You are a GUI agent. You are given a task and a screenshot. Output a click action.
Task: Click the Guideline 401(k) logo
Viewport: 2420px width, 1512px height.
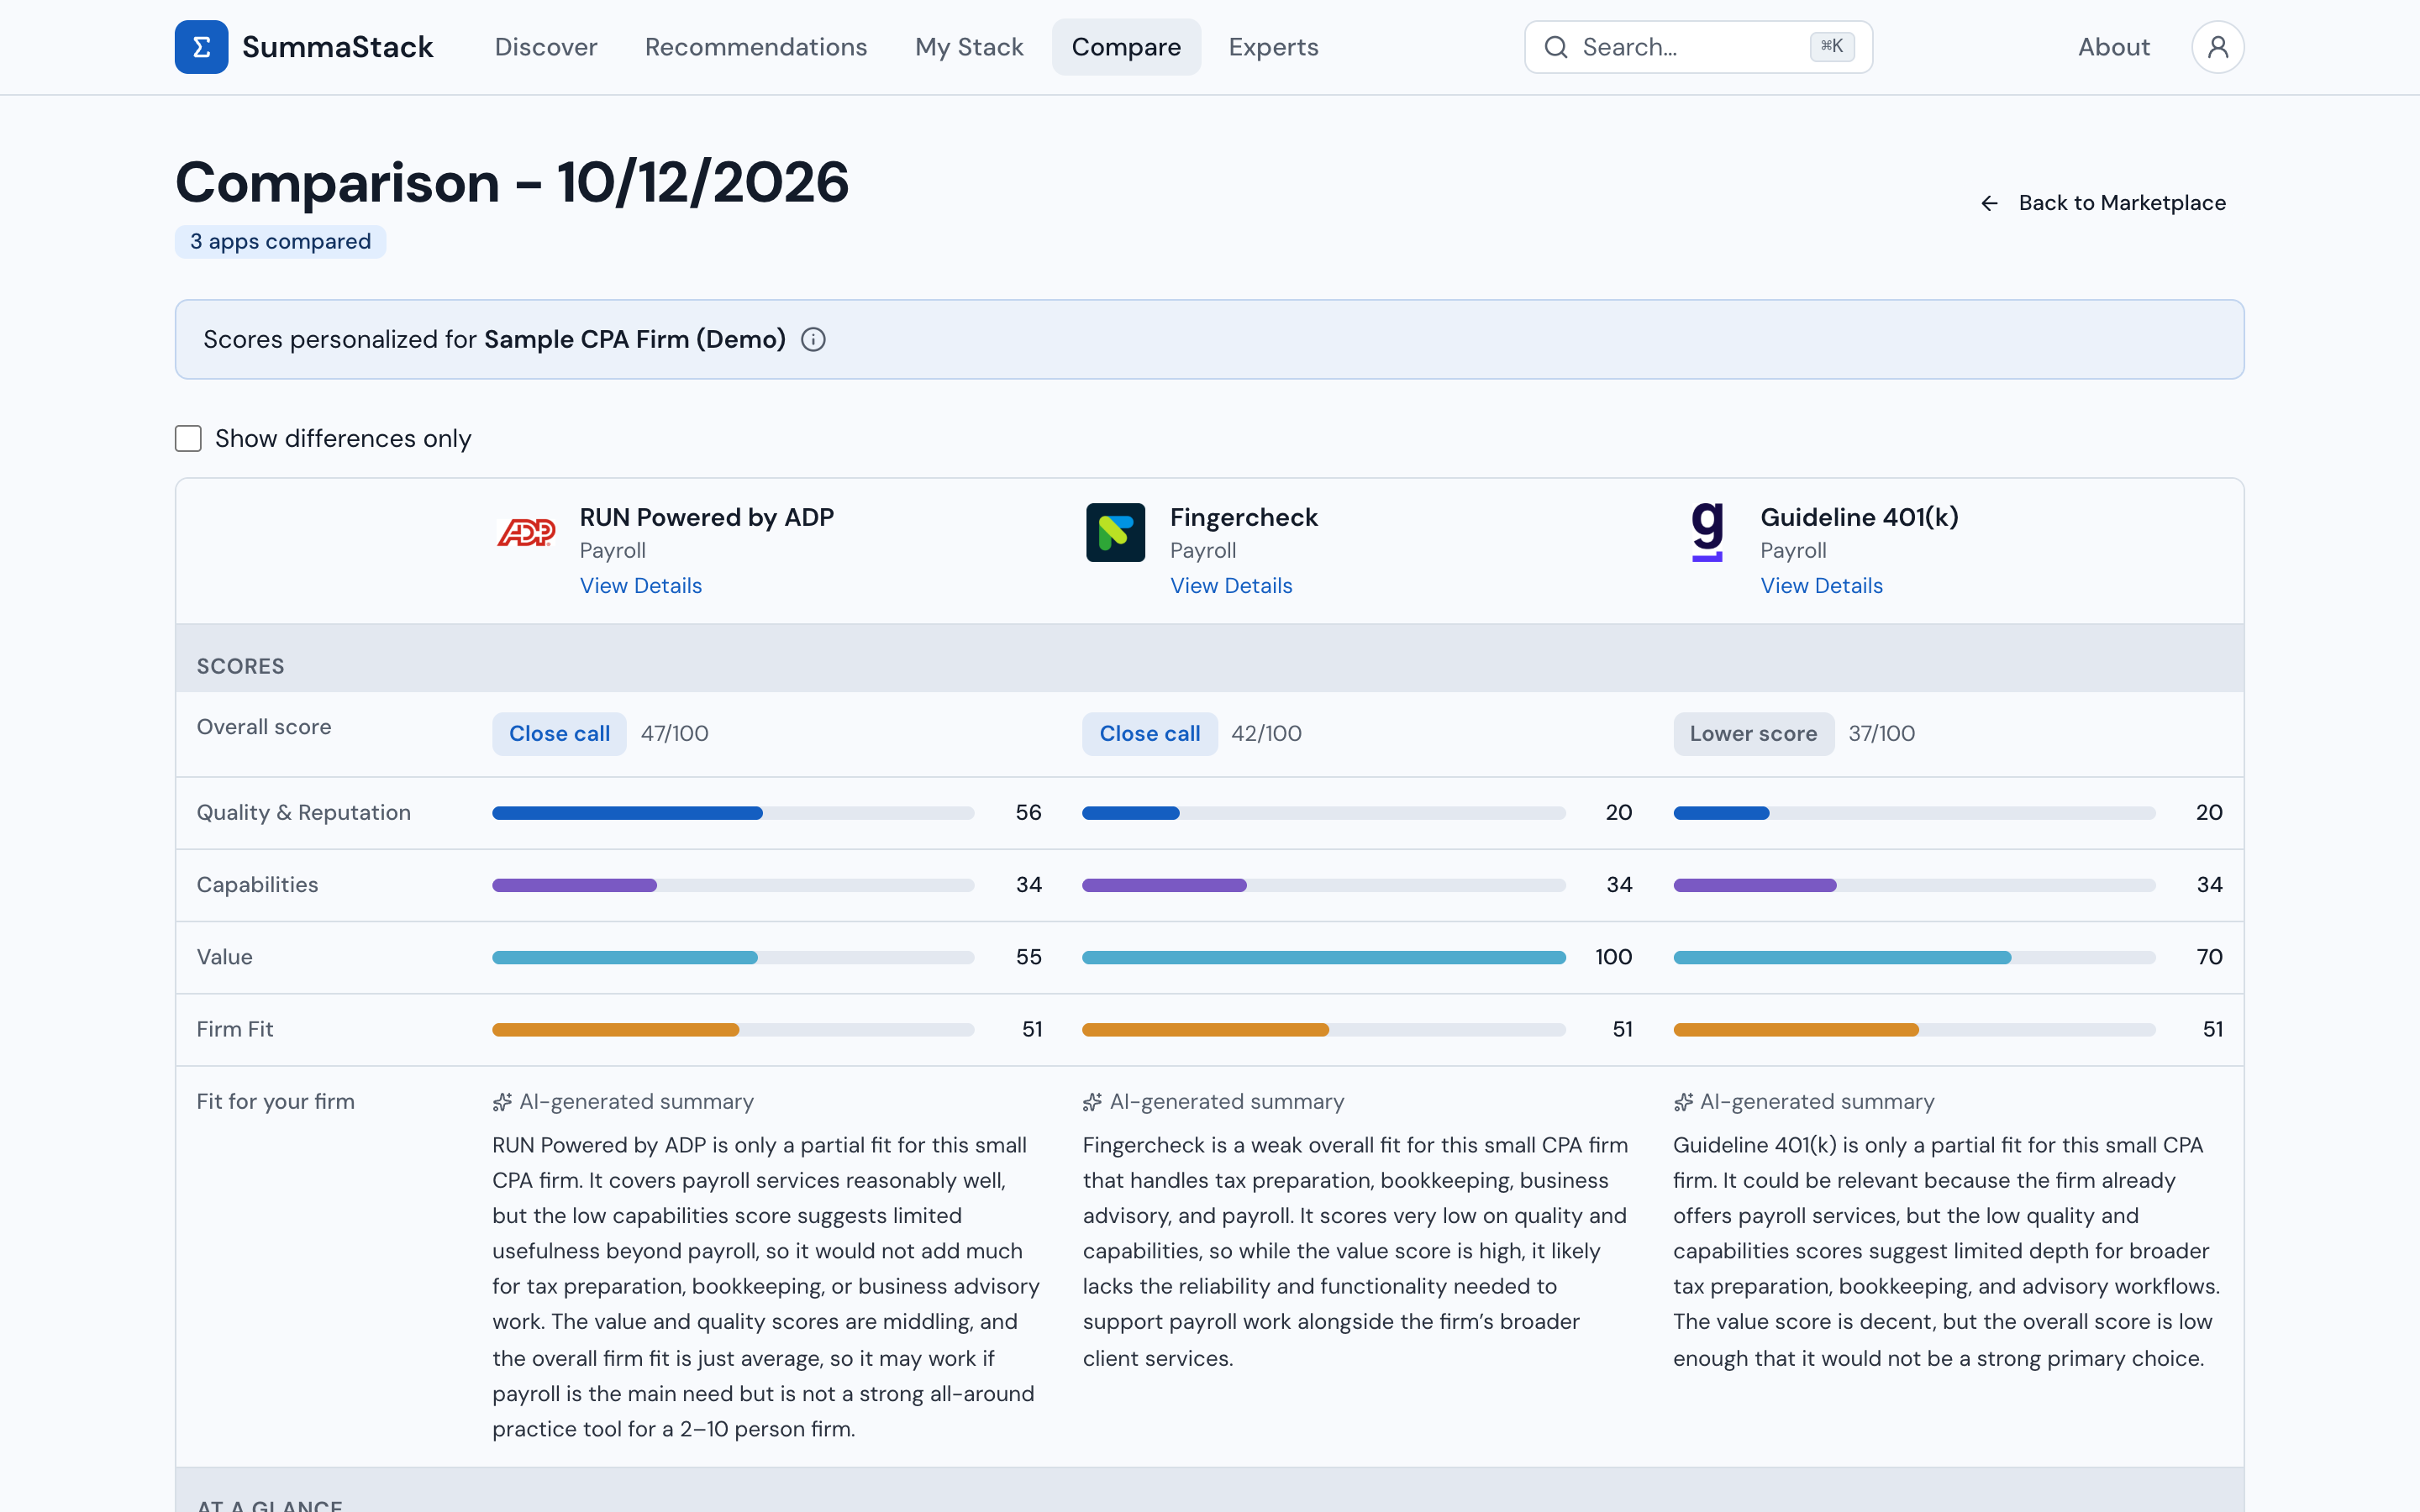click(x=1706, y=532)
